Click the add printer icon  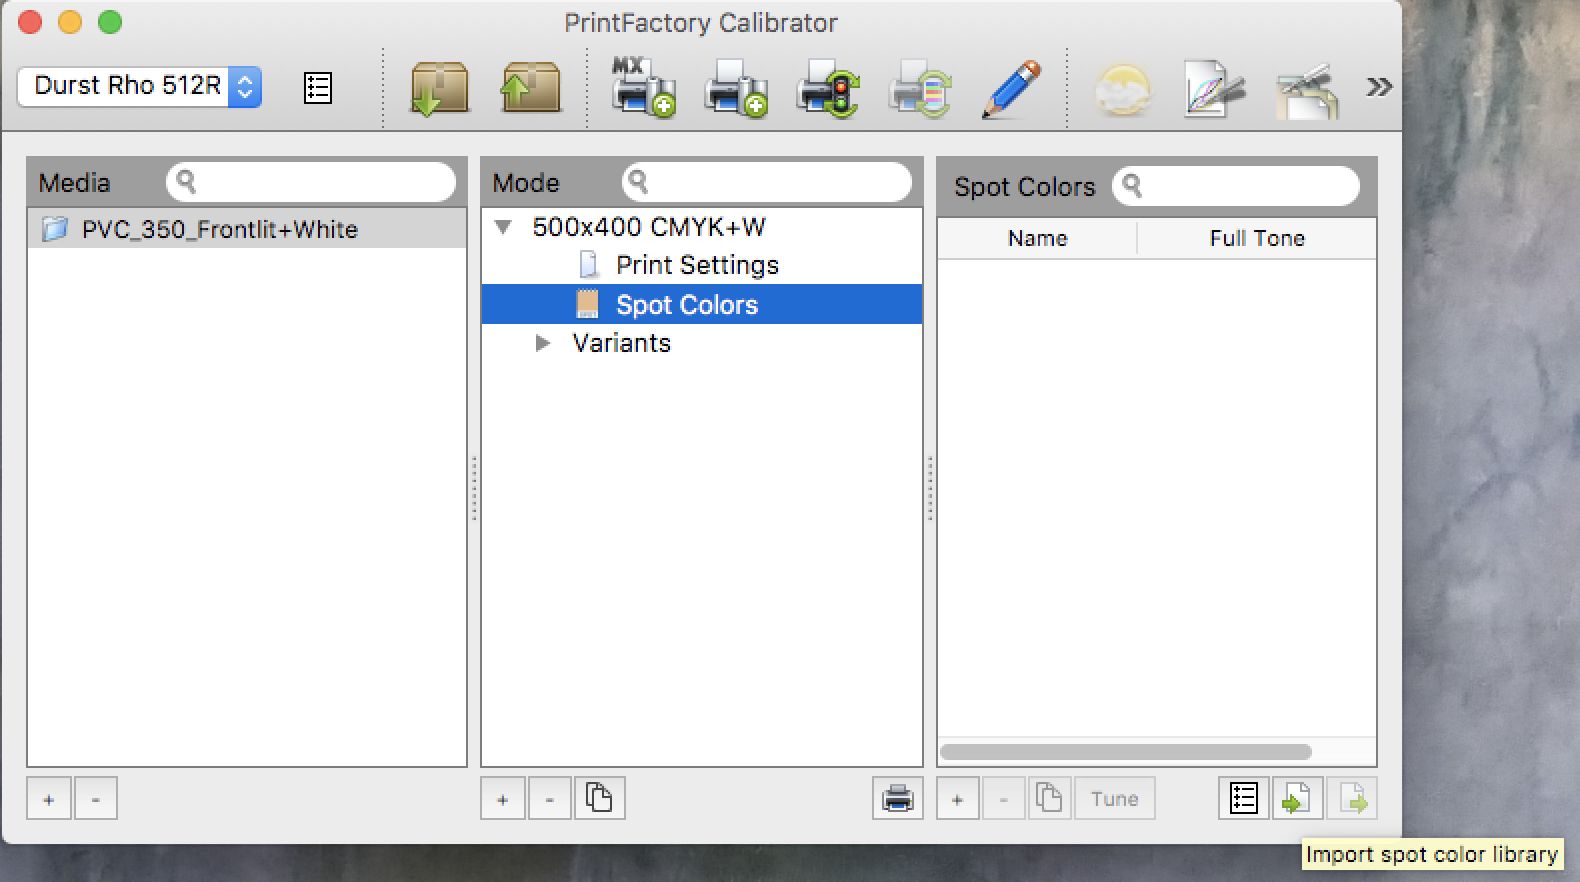(736, 88)
